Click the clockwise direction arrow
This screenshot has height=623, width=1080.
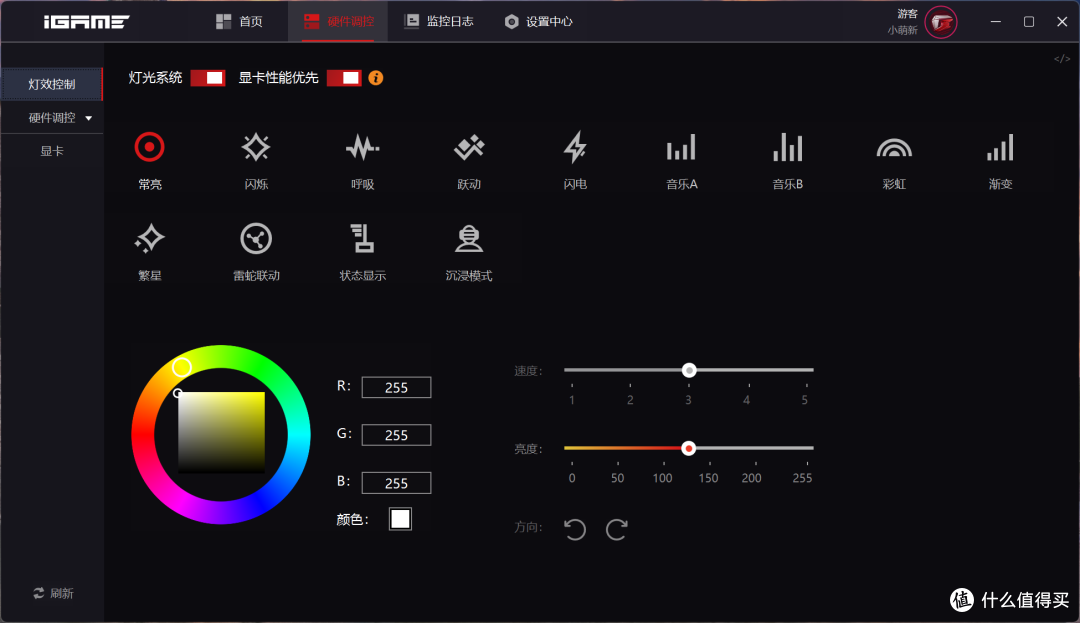(616, 529)
